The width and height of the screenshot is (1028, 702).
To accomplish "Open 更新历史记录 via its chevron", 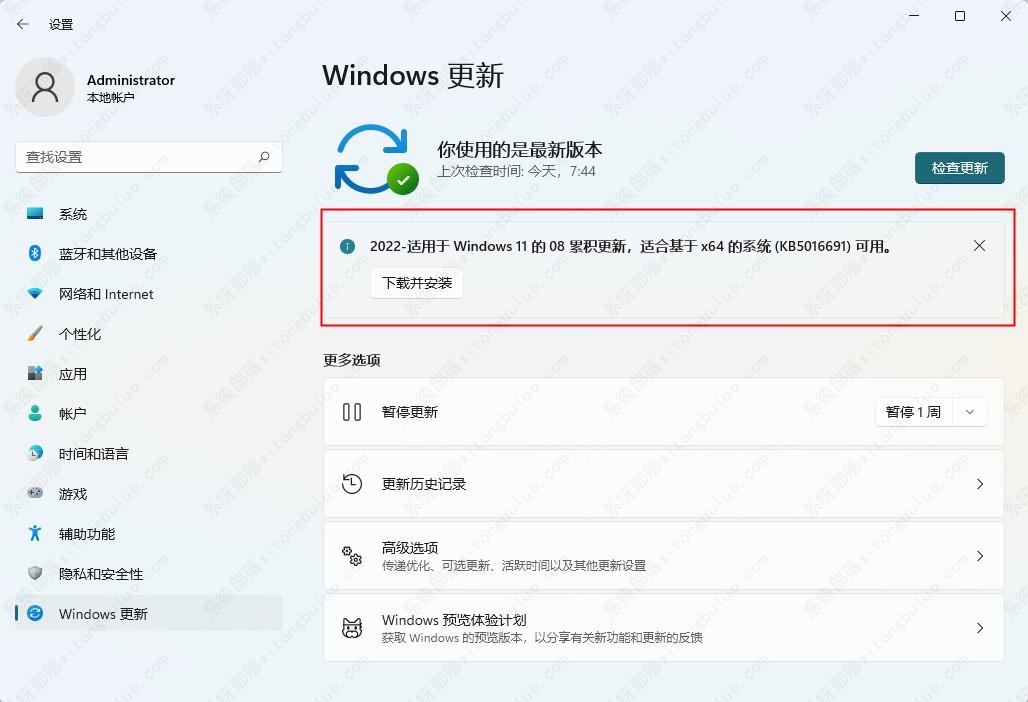I will pyautogui.click(x=979, y=483).
